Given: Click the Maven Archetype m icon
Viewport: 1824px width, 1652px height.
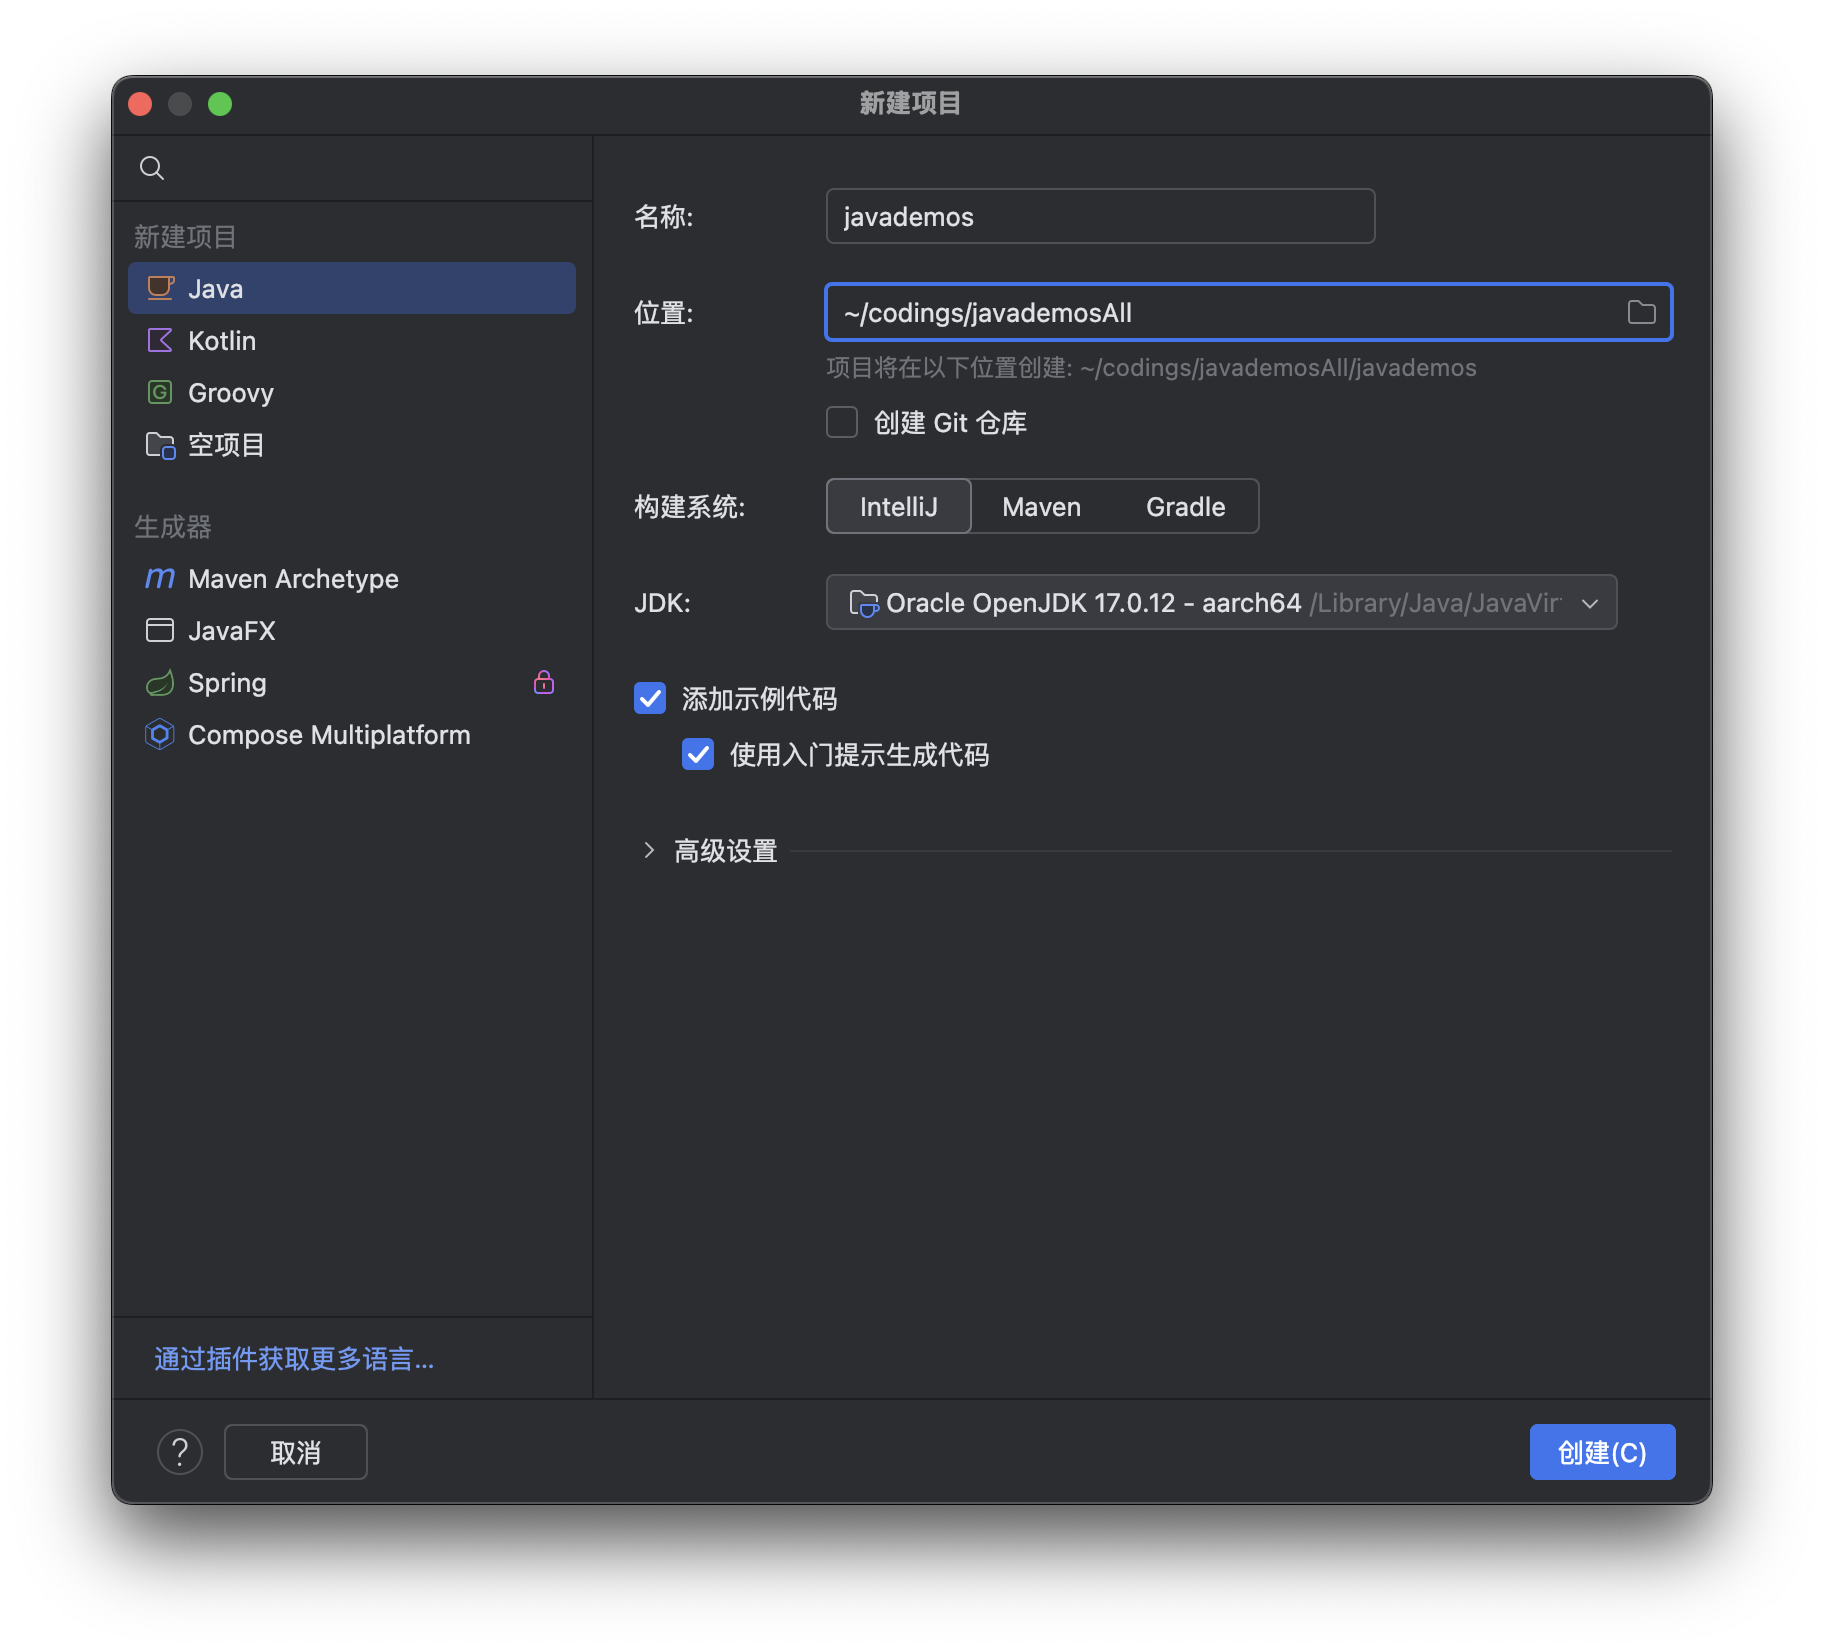Looking at the screenshot, I should click(160, 578).
